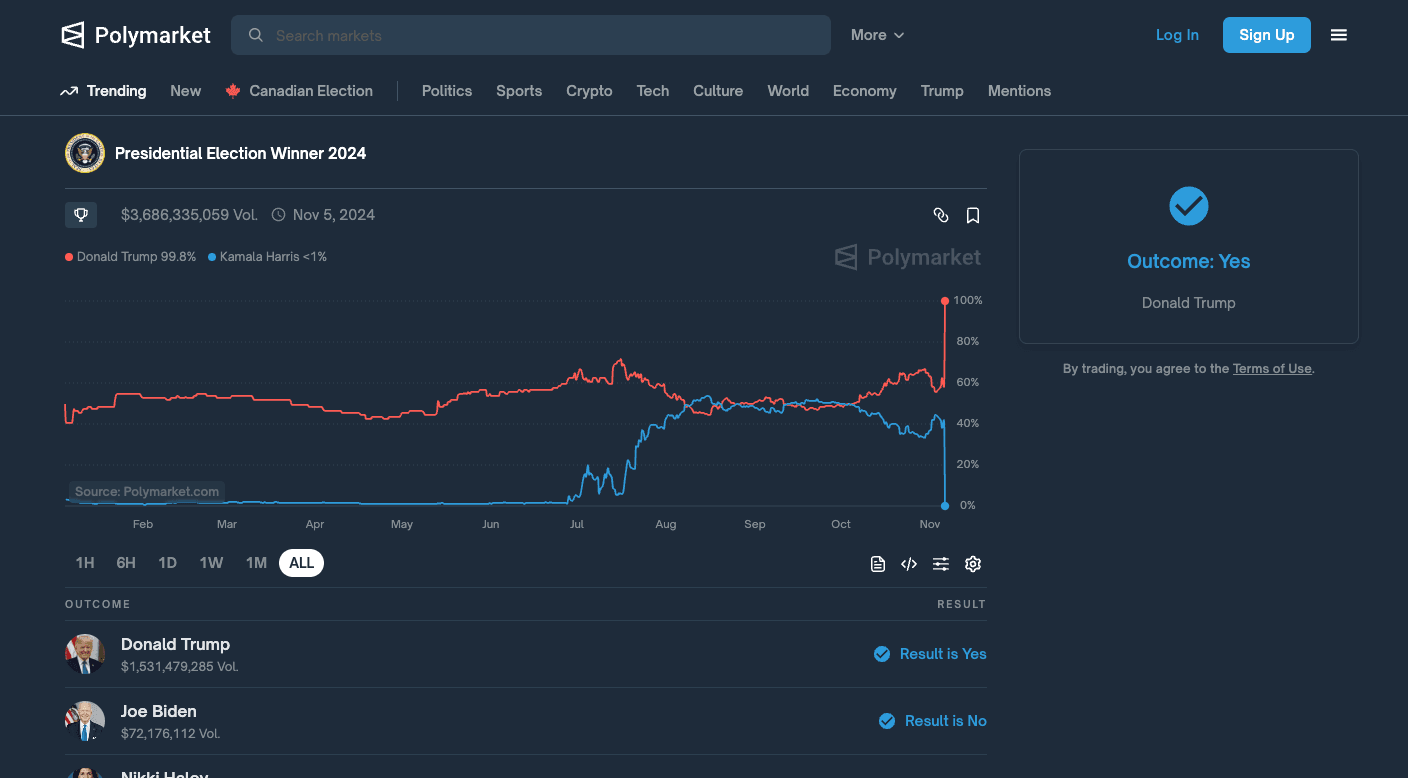The width and height of the screenshot is (1408, 778).
Task: Select the 1H time range
Action: point(85,563)
